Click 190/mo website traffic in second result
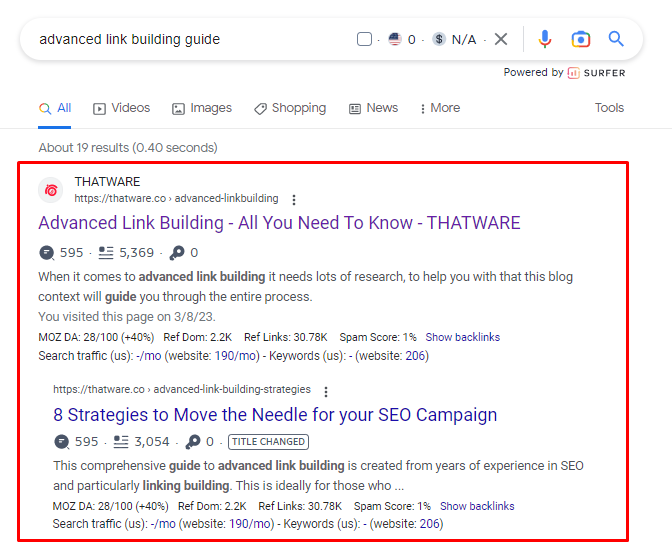 tap(251, 524)
